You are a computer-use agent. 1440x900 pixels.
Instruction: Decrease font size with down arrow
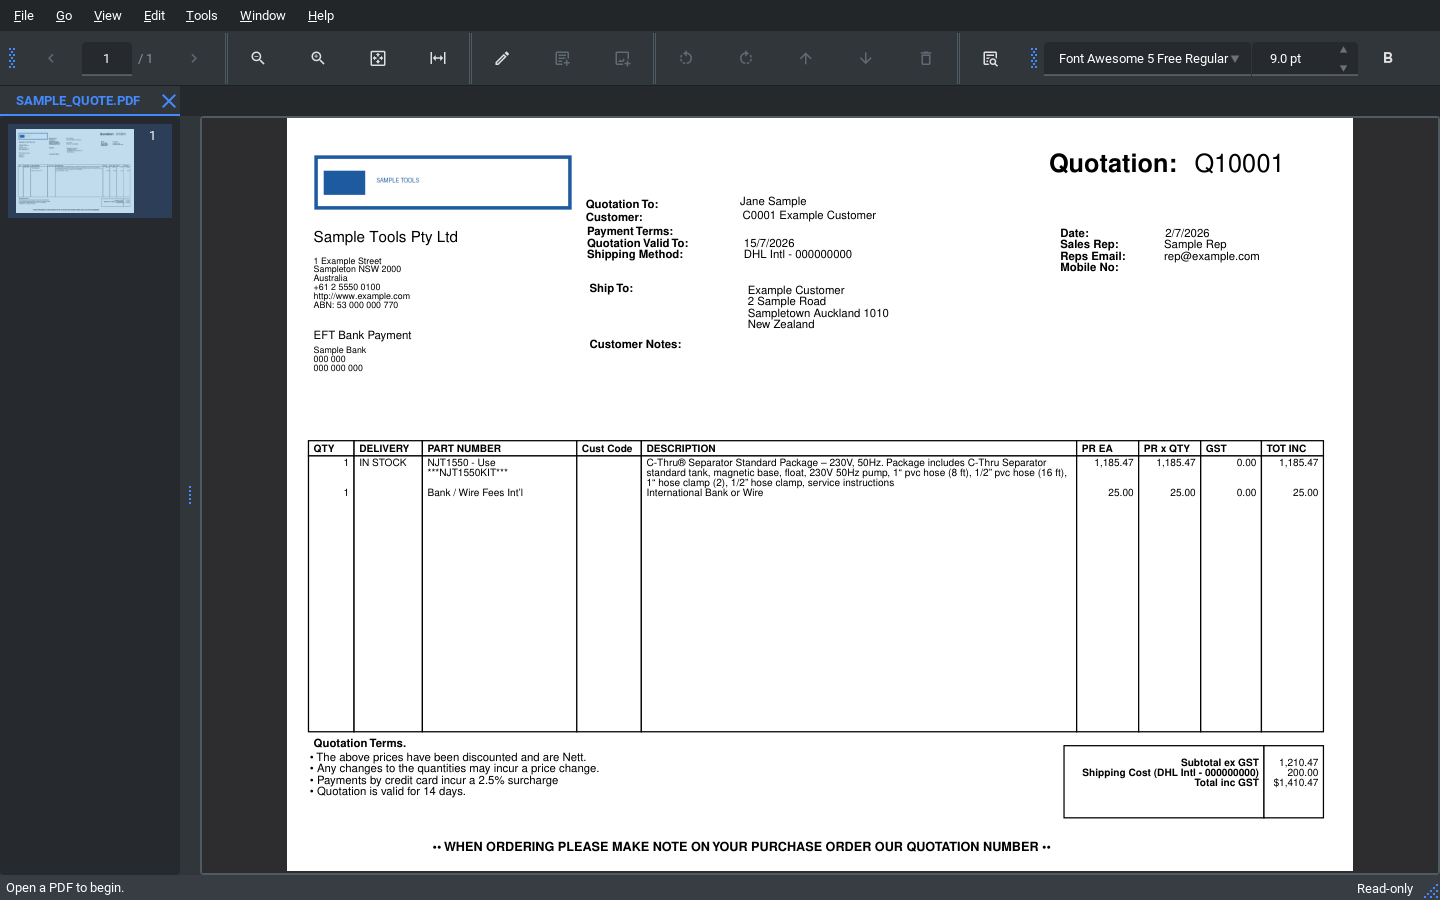[x=1343, y=68]
